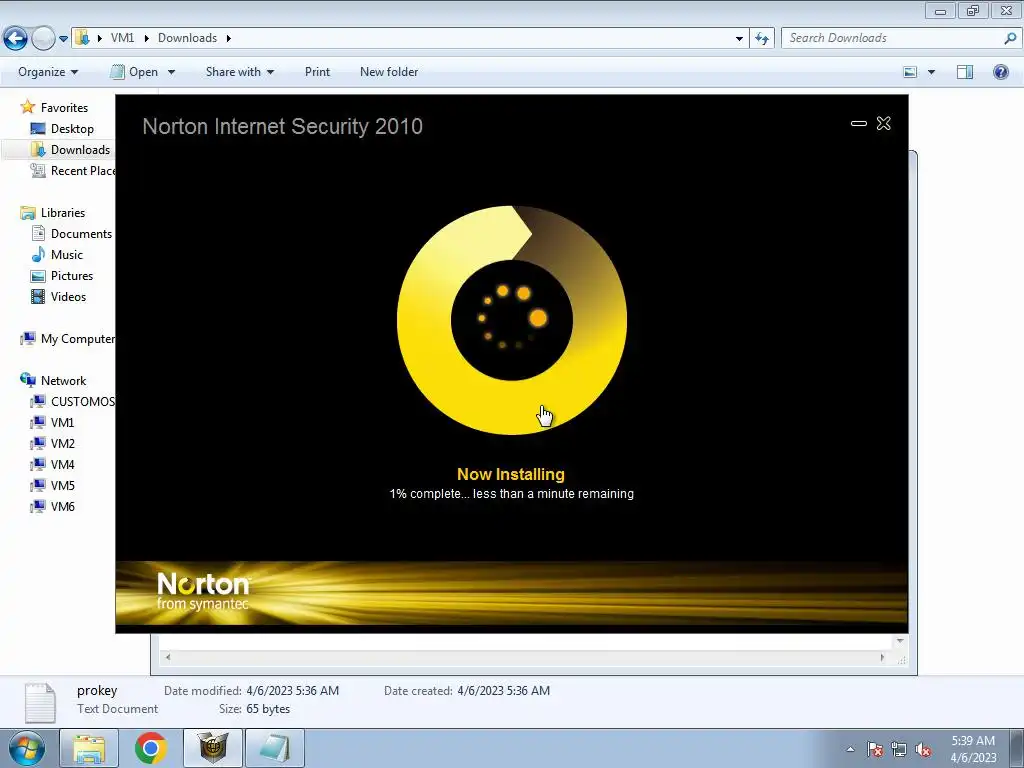Click the horizontal scrollbar left arrow

tap(168, 657)
